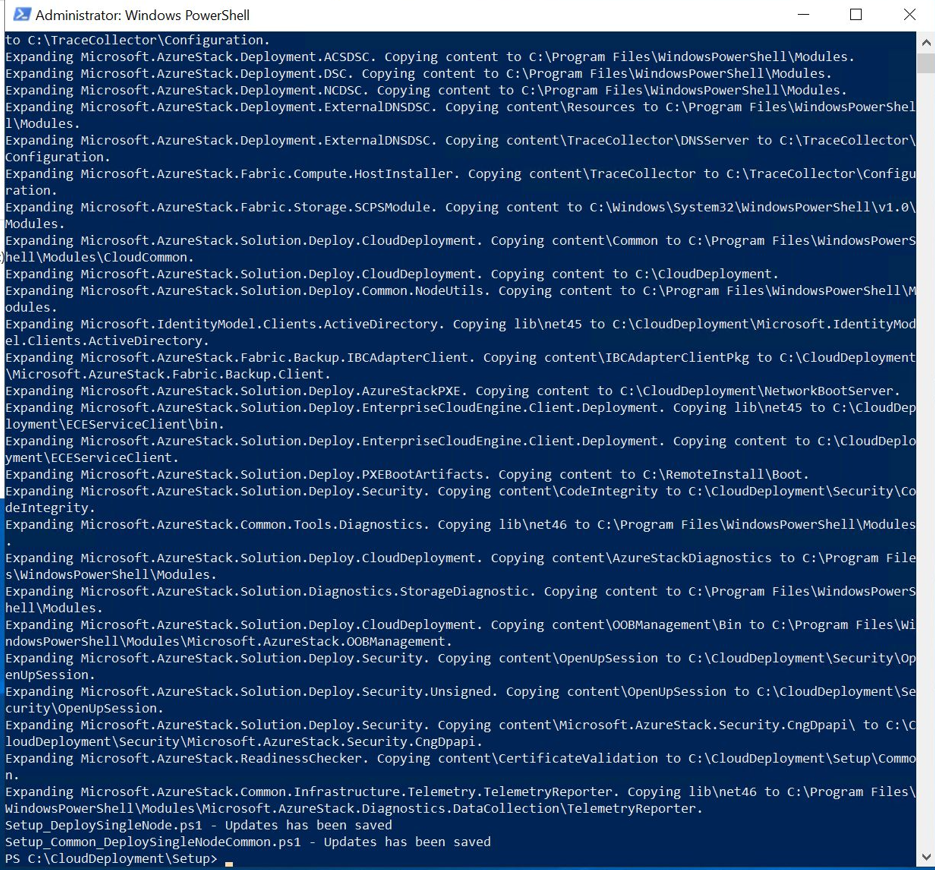Click the line expanding Fabric.Storage.SCPSModule
Viewport: 935px width, 870px height.
click(x=460, y=215)
